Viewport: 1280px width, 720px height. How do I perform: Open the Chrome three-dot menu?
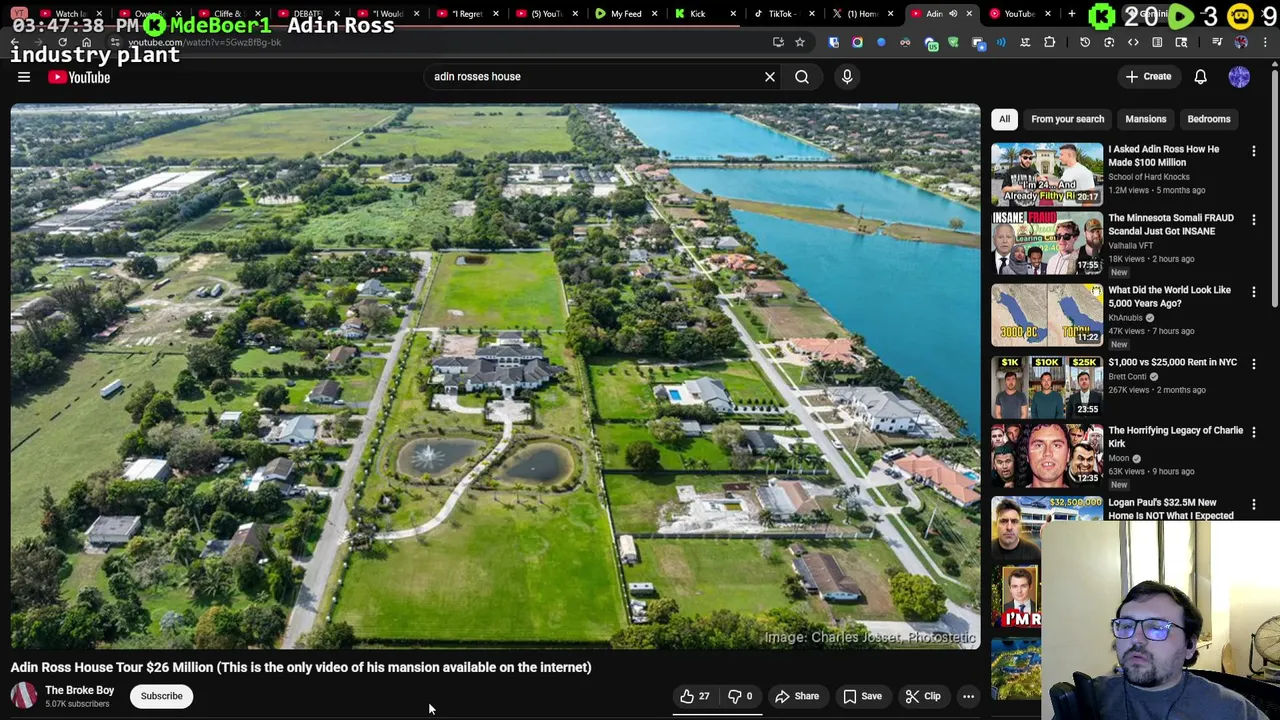1264,42
